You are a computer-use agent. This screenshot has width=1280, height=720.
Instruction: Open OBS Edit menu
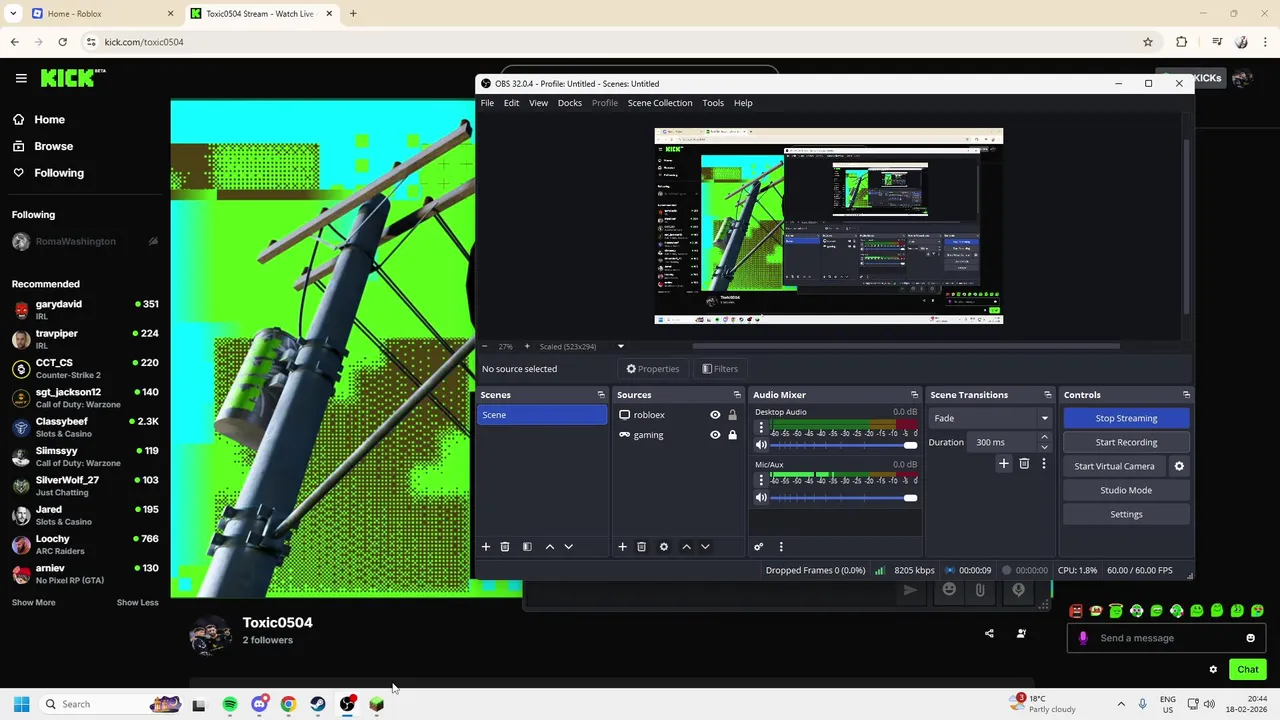[x=511, y=103]
